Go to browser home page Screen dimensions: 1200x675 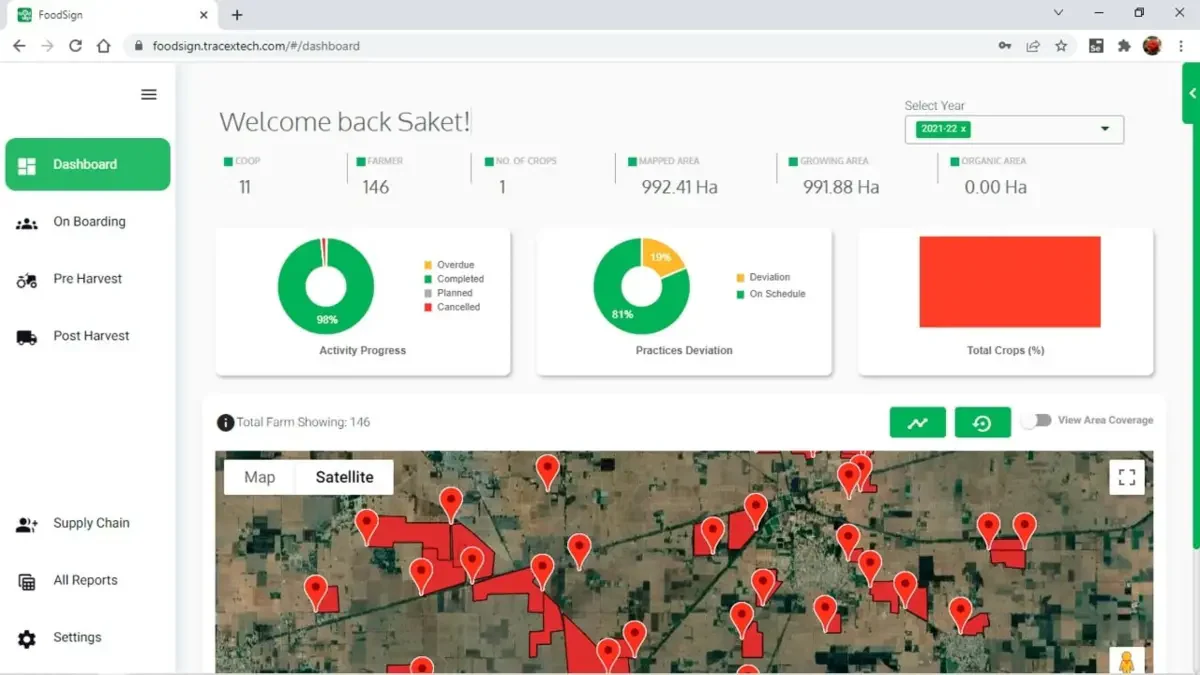point(103,46)
